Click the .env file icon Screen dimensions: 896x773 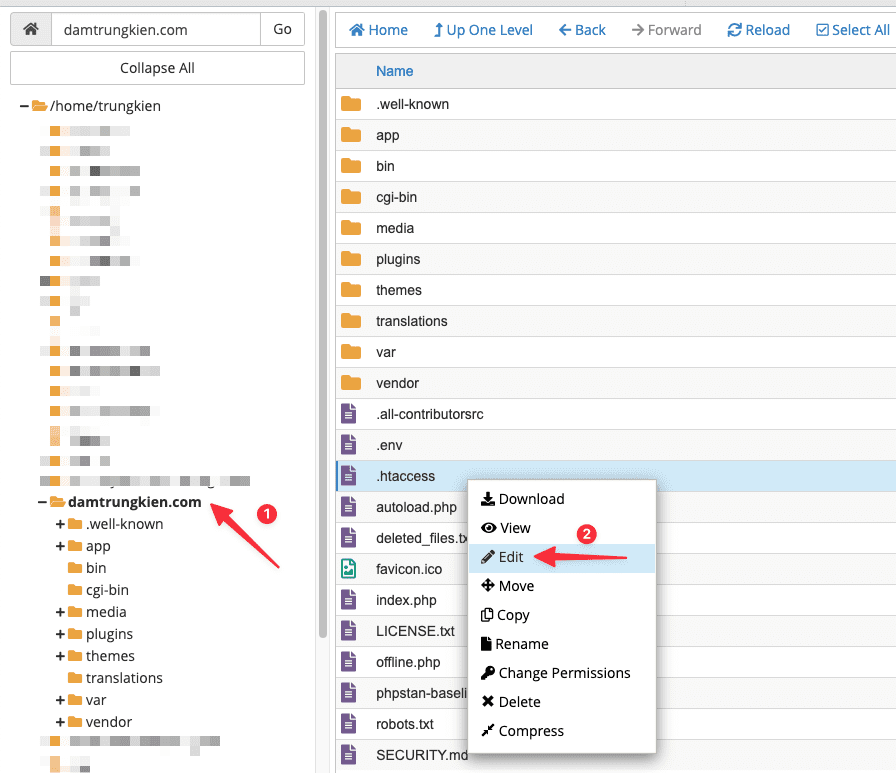(x=349, y=445)
